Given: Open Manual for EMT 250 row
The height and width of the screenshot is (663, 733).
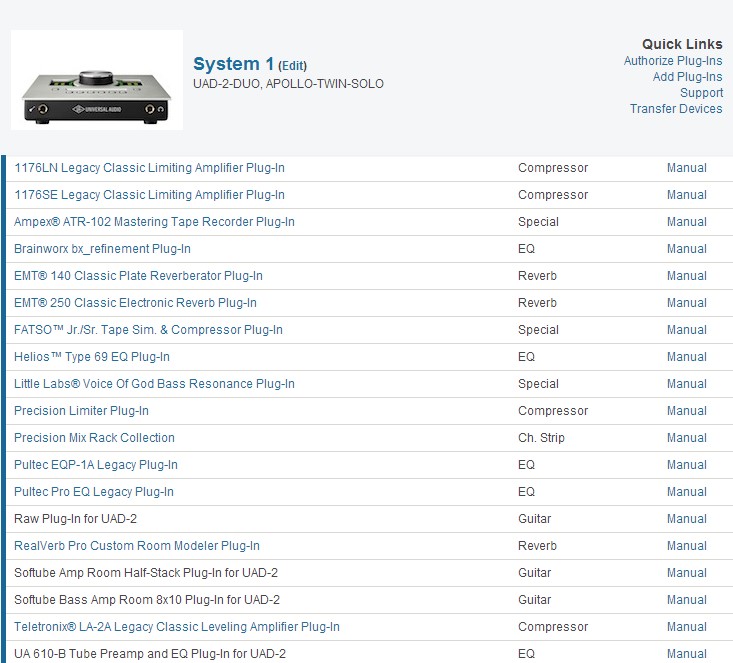Looking at the screenshot, I should [x=687, y=303].
